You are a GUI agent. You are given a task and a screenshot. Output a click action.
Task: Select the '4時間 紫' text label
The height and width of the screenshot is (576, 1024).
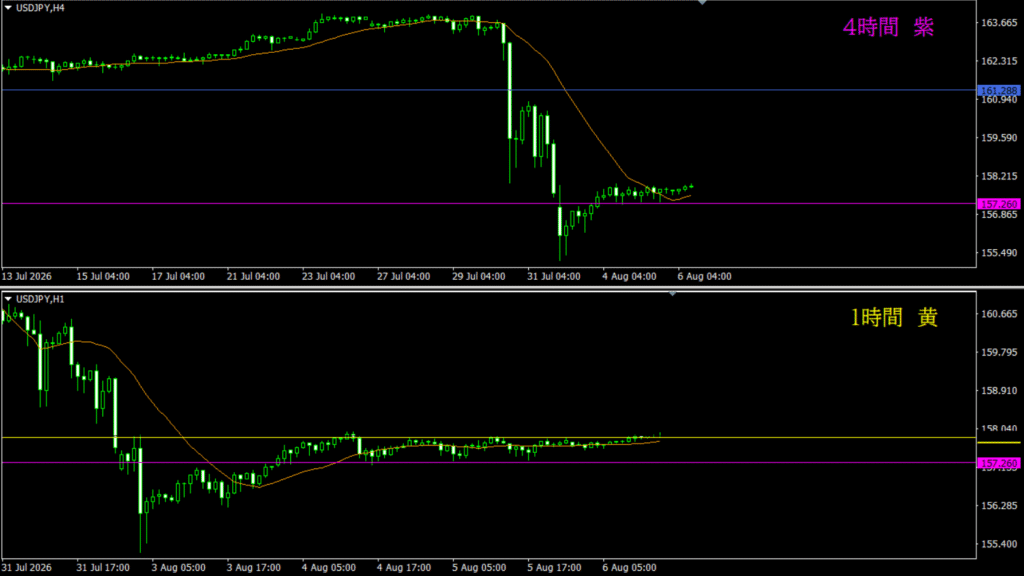click(888, 27)
